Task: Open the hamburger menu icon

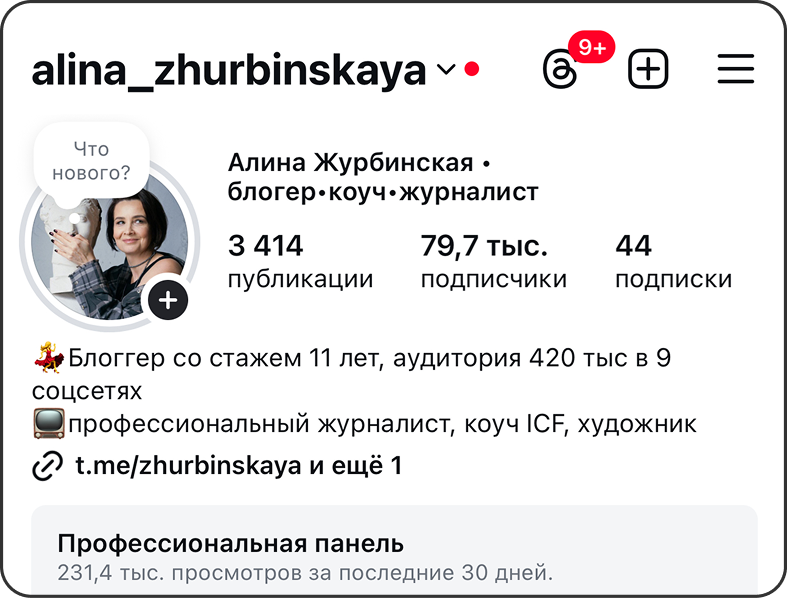Action: tap(736, 69)
